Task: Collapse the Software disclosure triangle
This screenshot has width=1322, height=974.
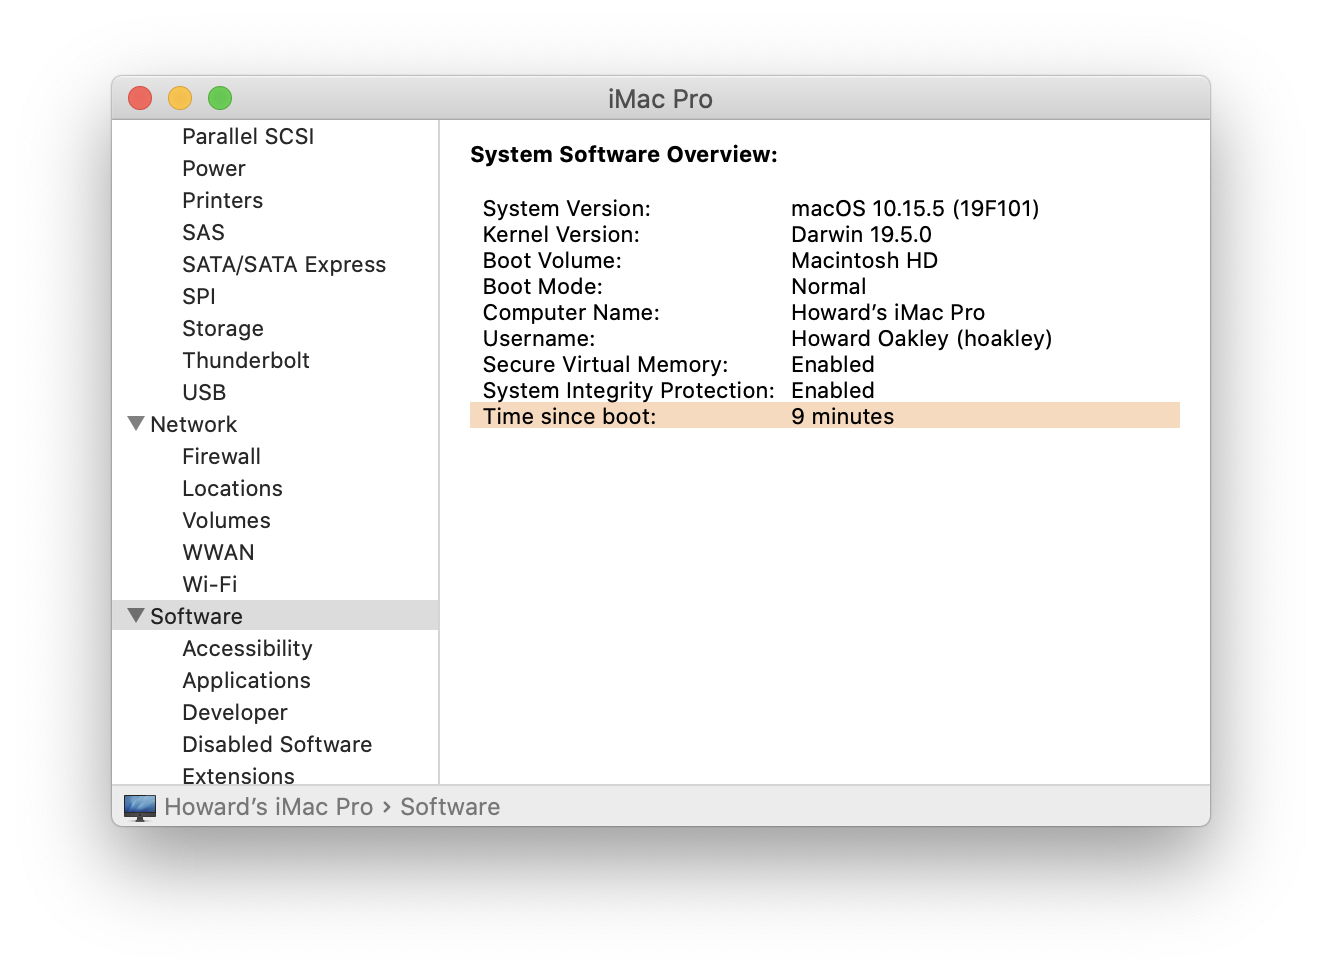Action: click(136, 616)
